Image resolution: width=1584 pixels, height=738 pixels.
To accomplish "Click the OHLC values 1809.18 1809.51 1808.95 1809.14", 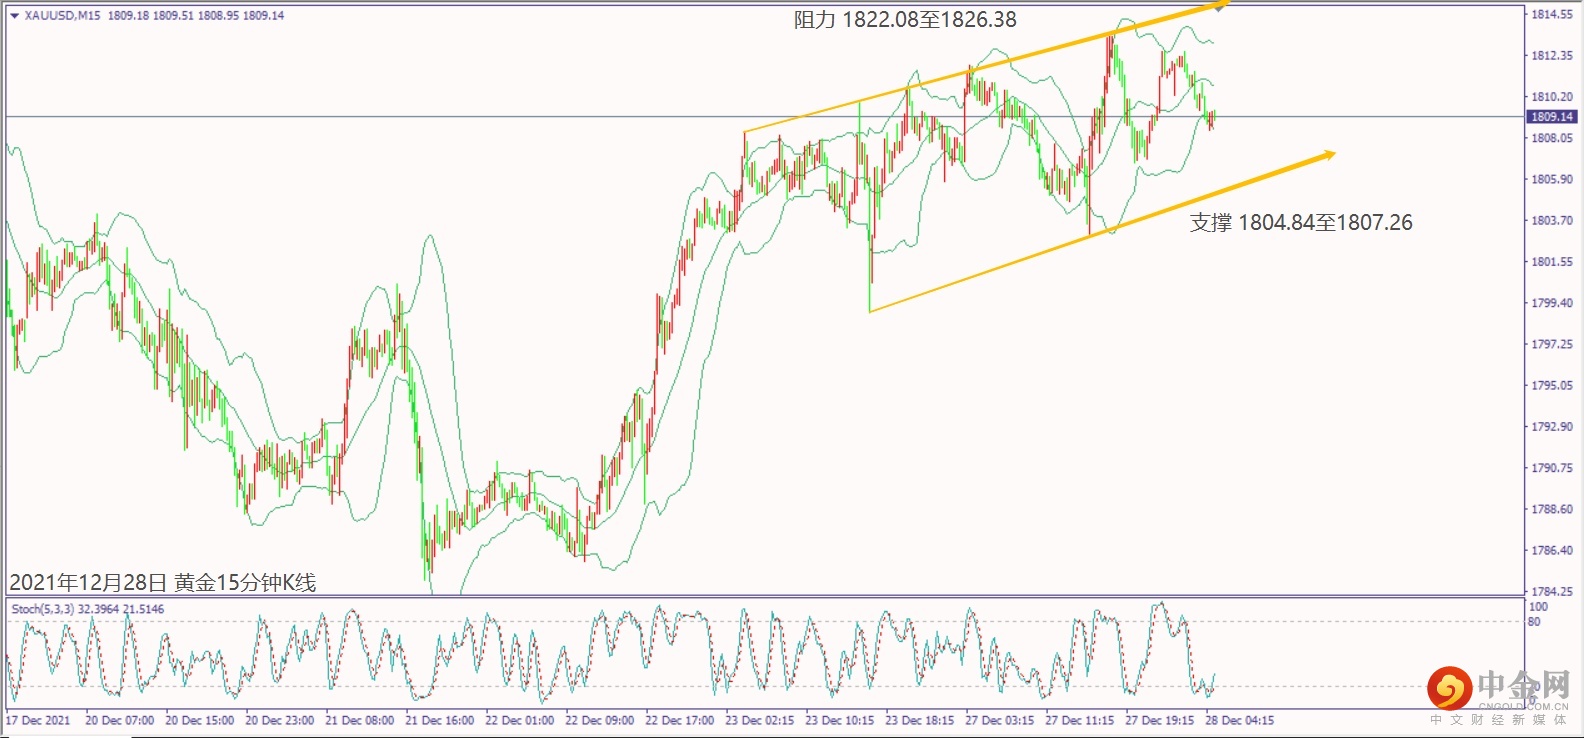I will pyautogui.click(x=196, y=16).
